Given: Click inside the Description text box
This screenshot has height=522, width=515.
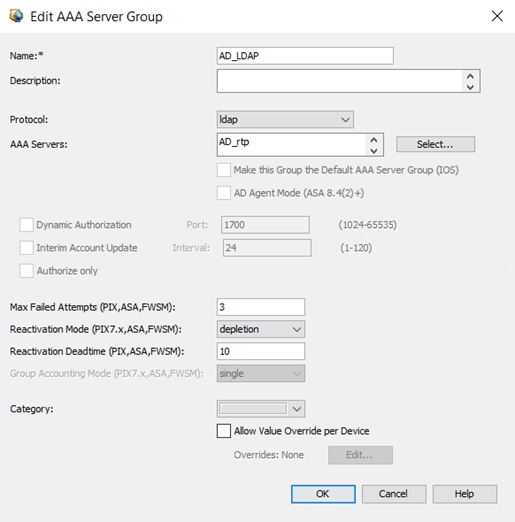Looking at the screenshot, I should pyautogui.click(x=339, y=81).
